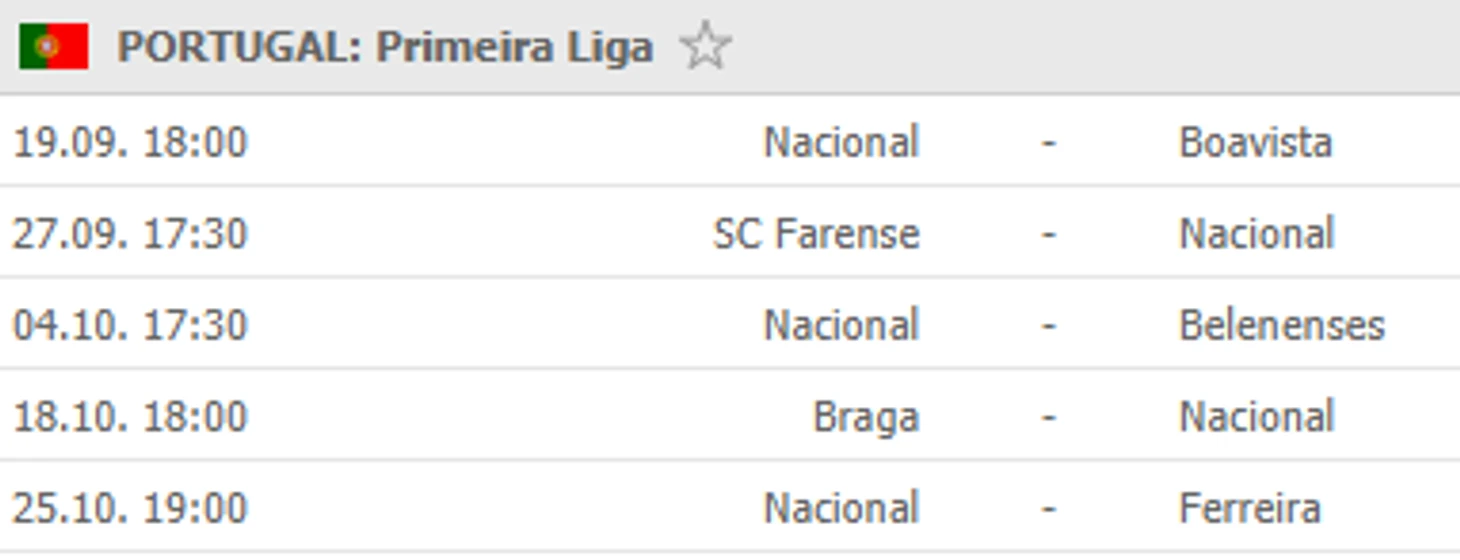Select the 25.10. 19:00 match date
Image resolution: width=1460 pixels, height=560 pixels.
130,508
